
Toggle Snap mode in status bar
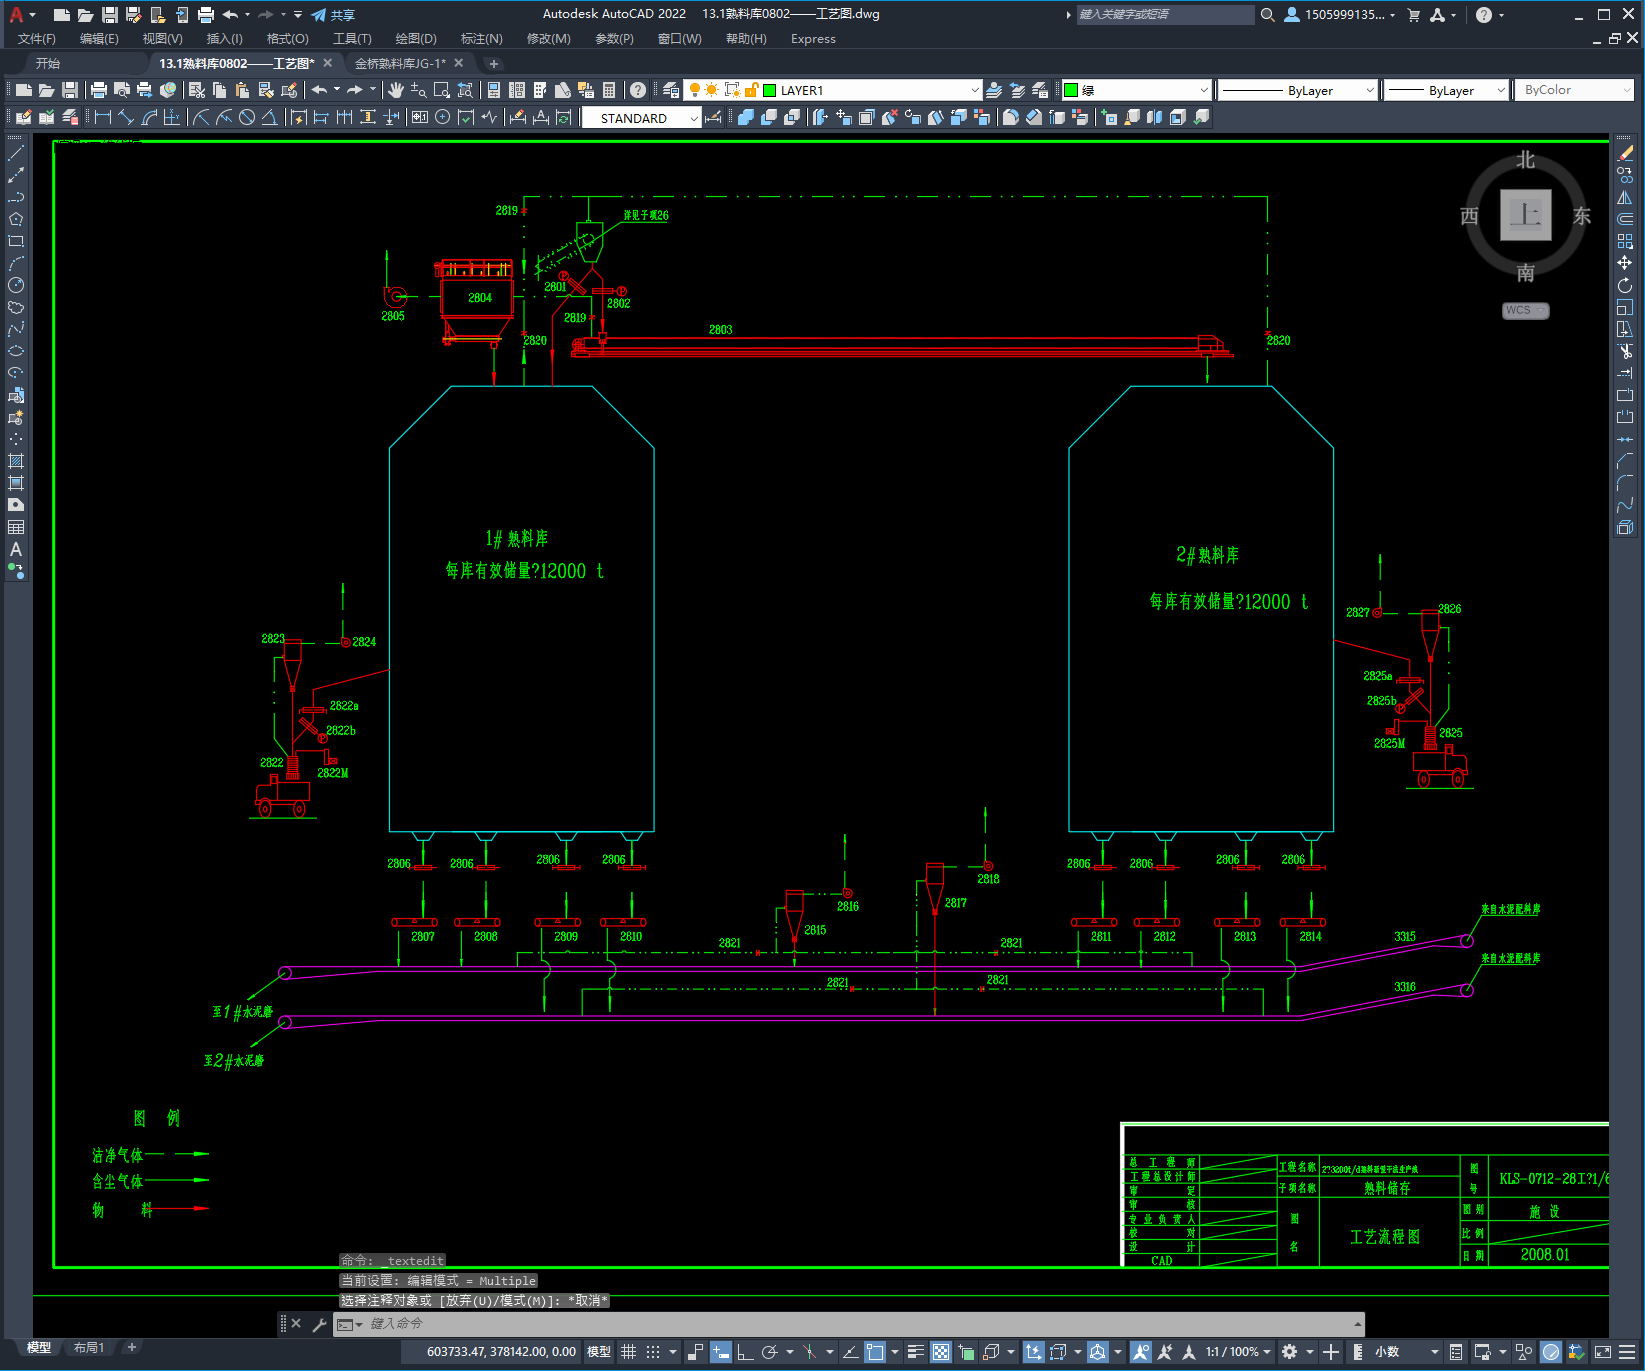(653, 1352)
